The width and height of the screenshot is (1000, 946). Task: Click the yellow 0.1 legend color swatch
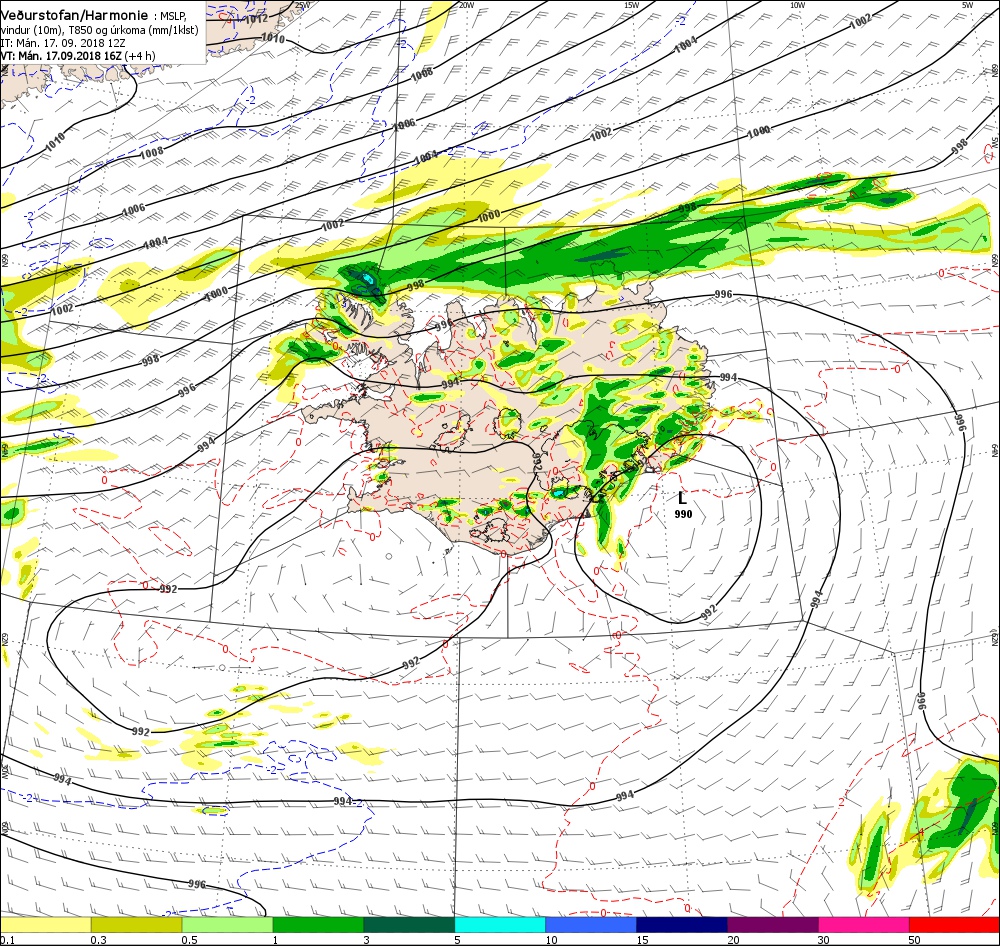pos(45,925)
